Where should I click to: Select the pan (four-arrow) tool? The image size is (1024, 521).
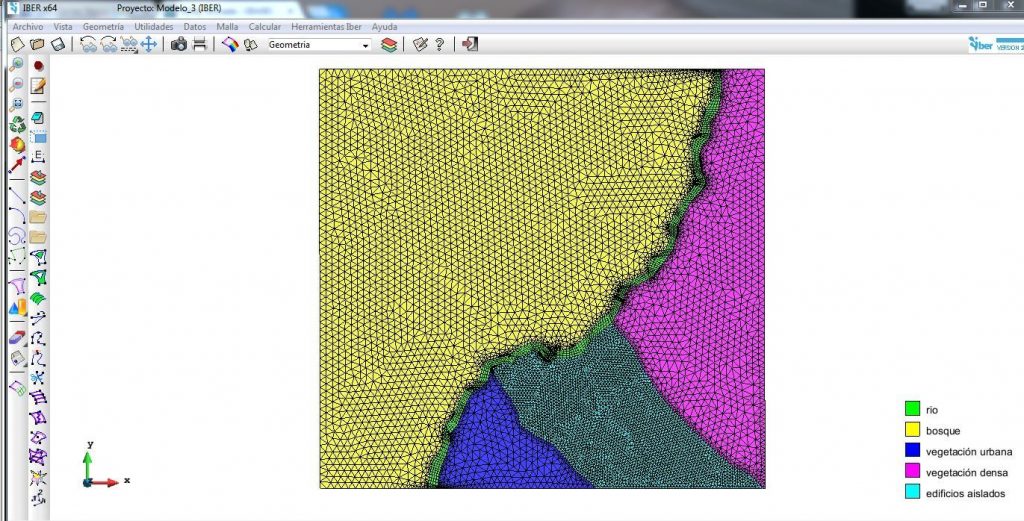pos(148,44)
